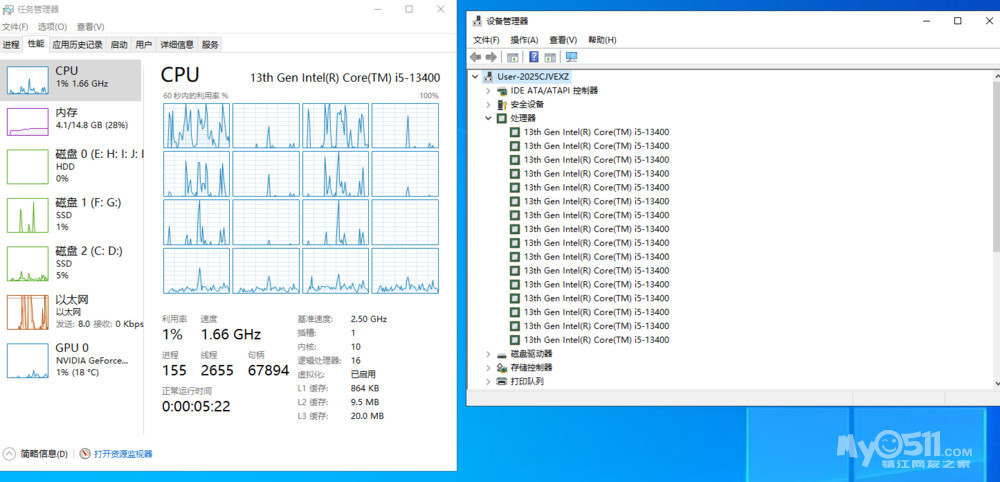Collapse Task Manager with 简略信息 toggle
Screen dimensions: 1000x482
pos(36,454)
